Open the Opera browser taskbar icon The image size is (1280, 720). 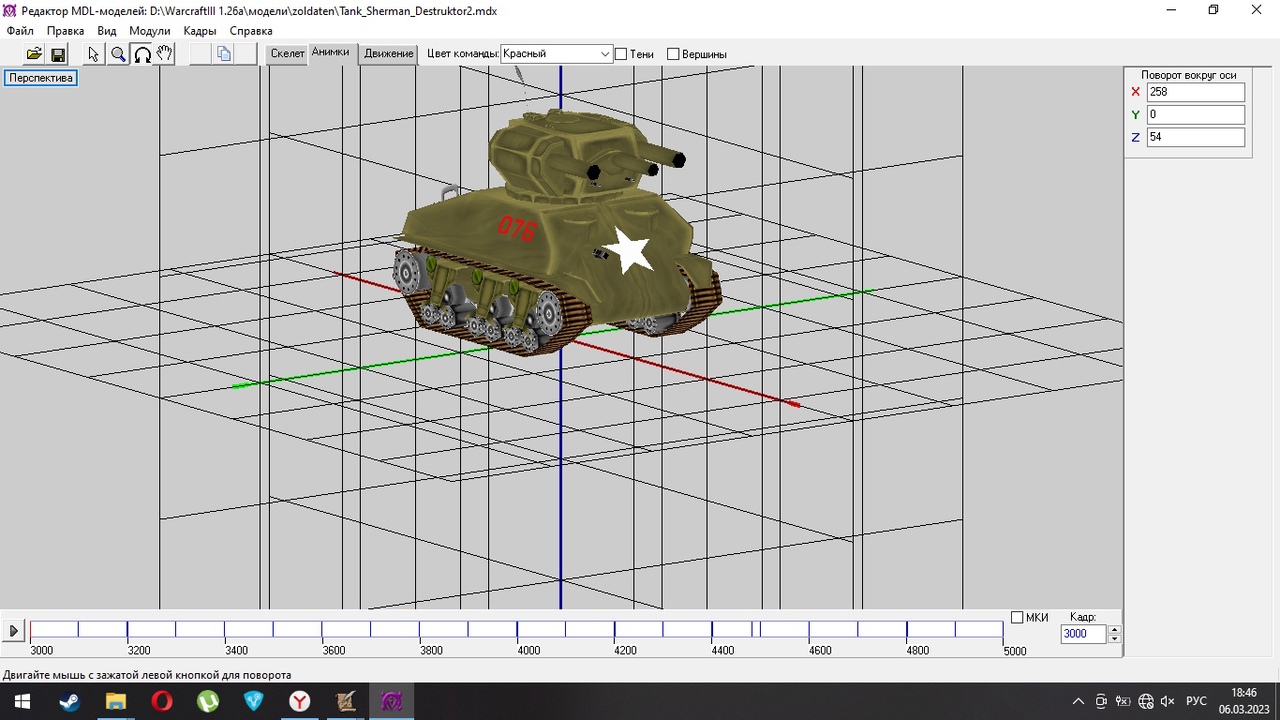161,701
